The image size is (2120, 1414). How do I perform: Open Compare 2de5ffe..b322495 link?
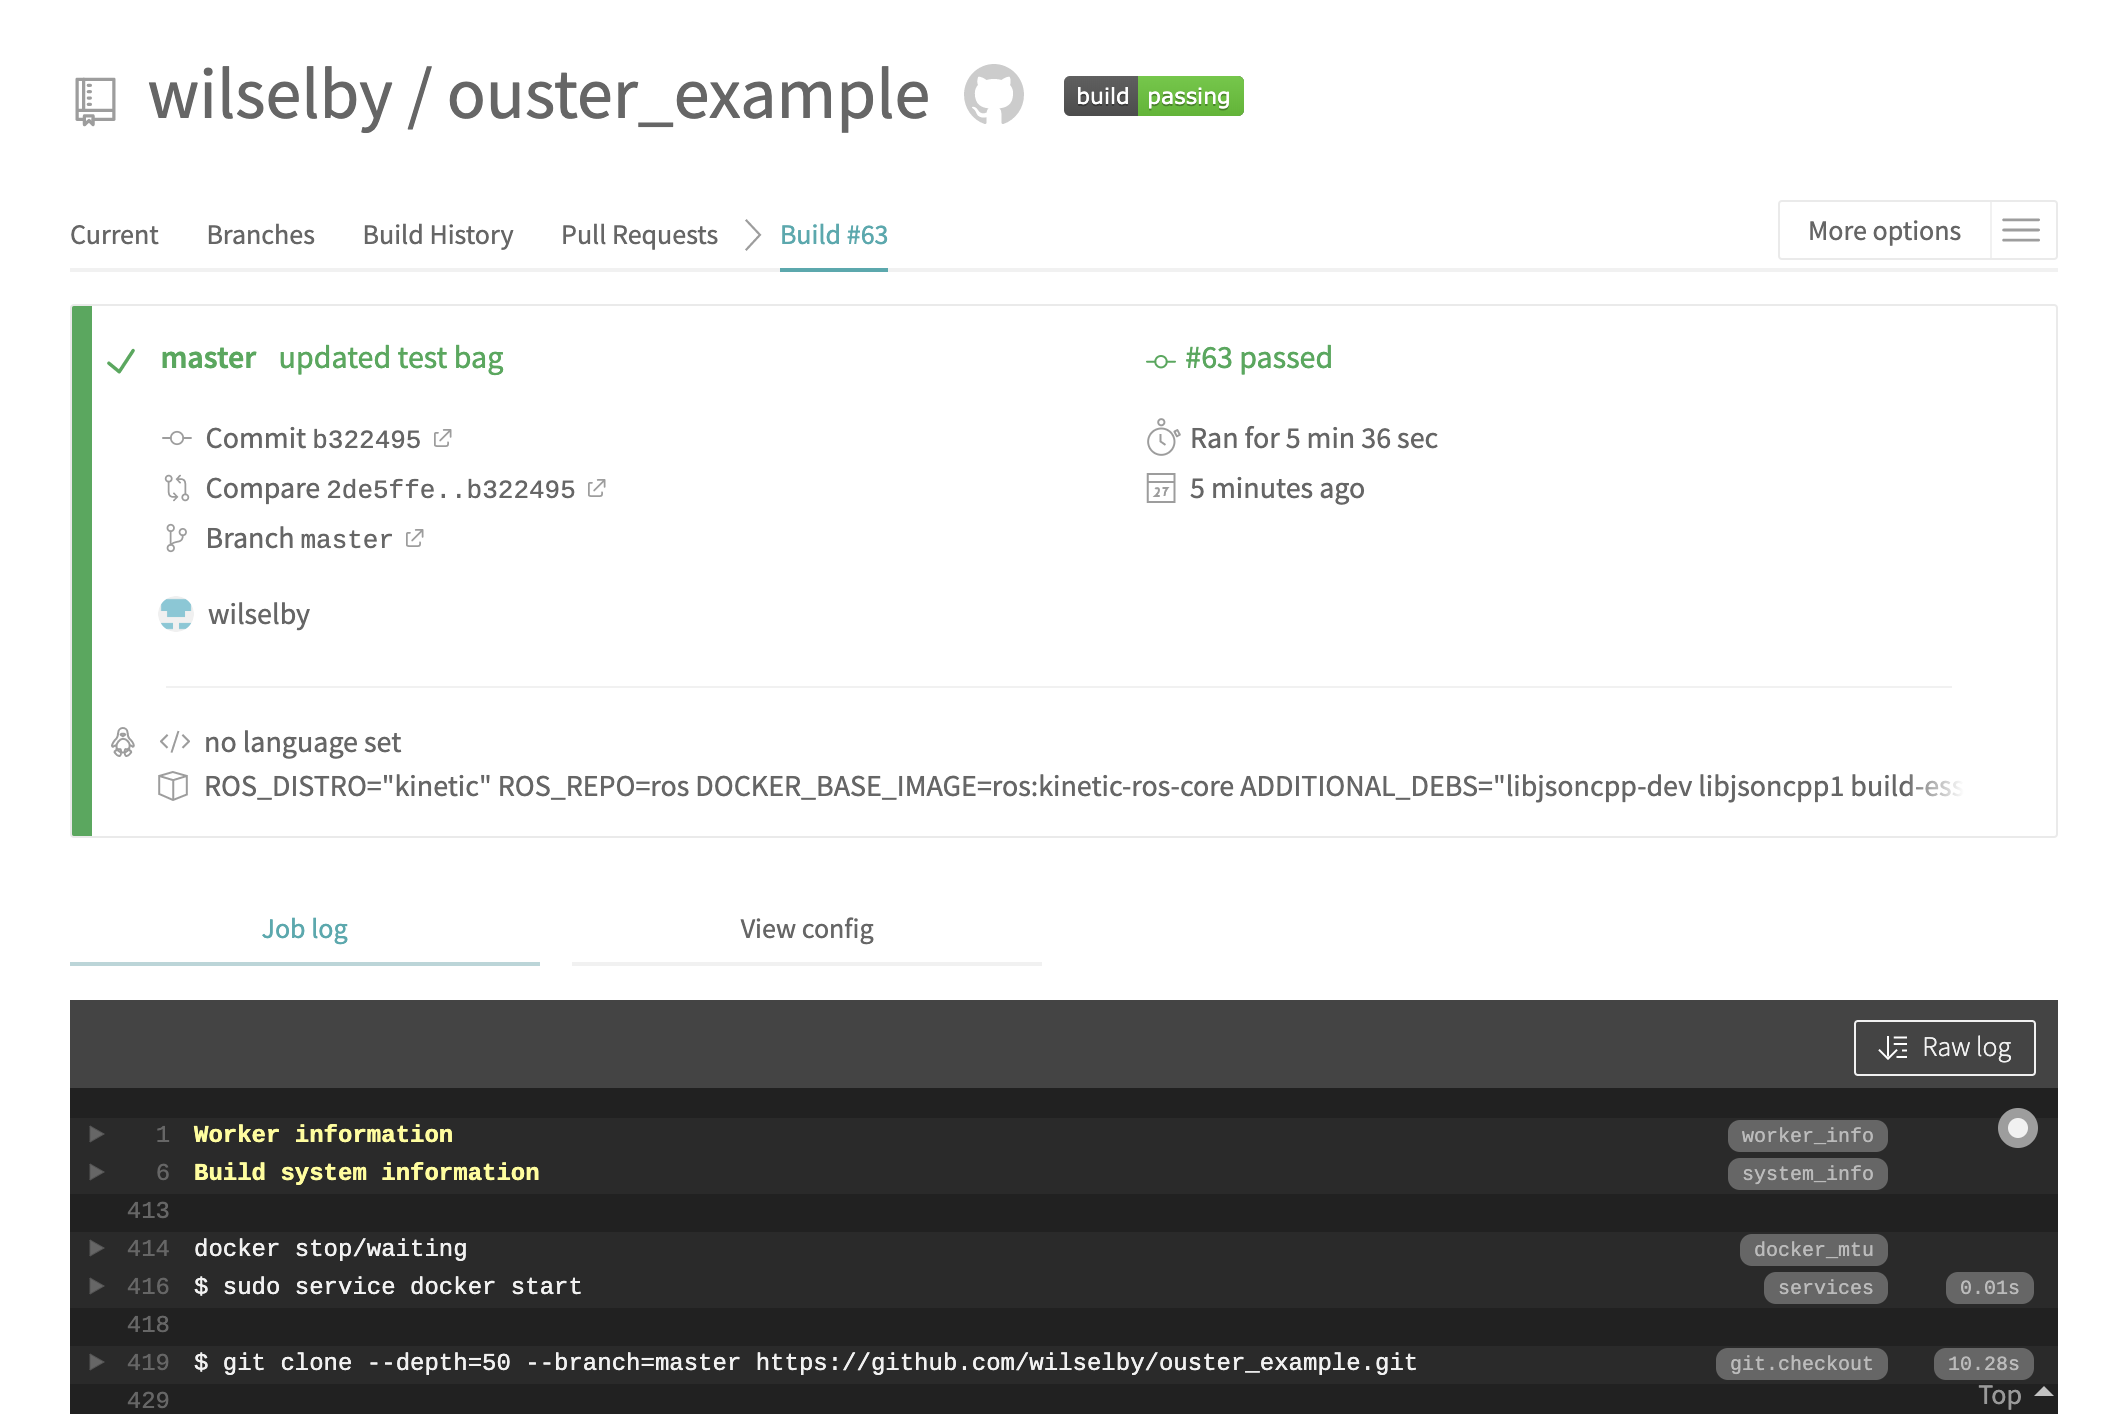tap(390, 488)
